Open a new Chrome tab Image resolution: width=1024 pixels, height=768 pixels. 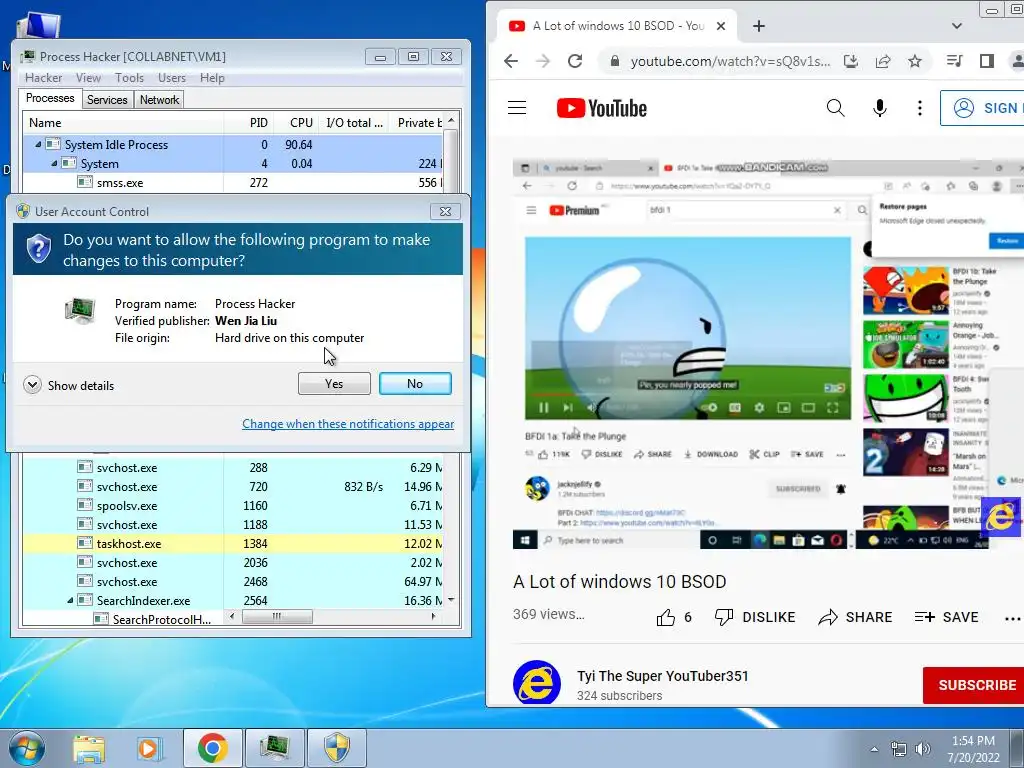point(758,26)
